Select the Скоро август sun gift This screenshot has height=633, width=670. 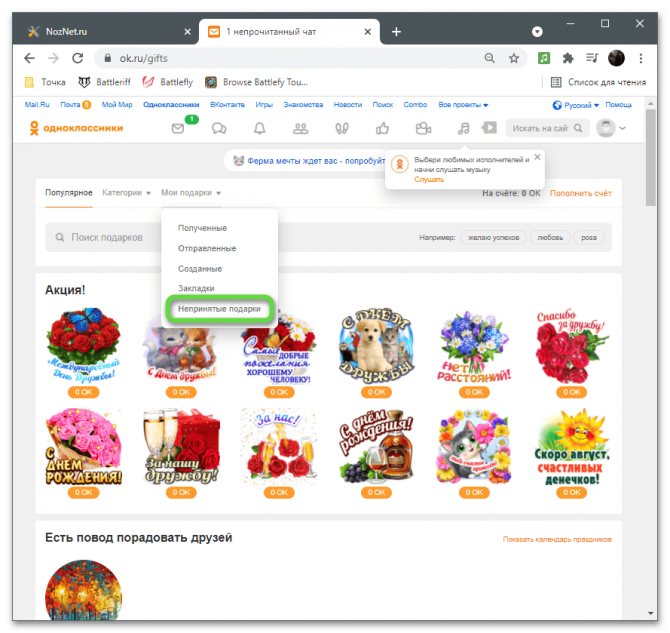[572, 447]
